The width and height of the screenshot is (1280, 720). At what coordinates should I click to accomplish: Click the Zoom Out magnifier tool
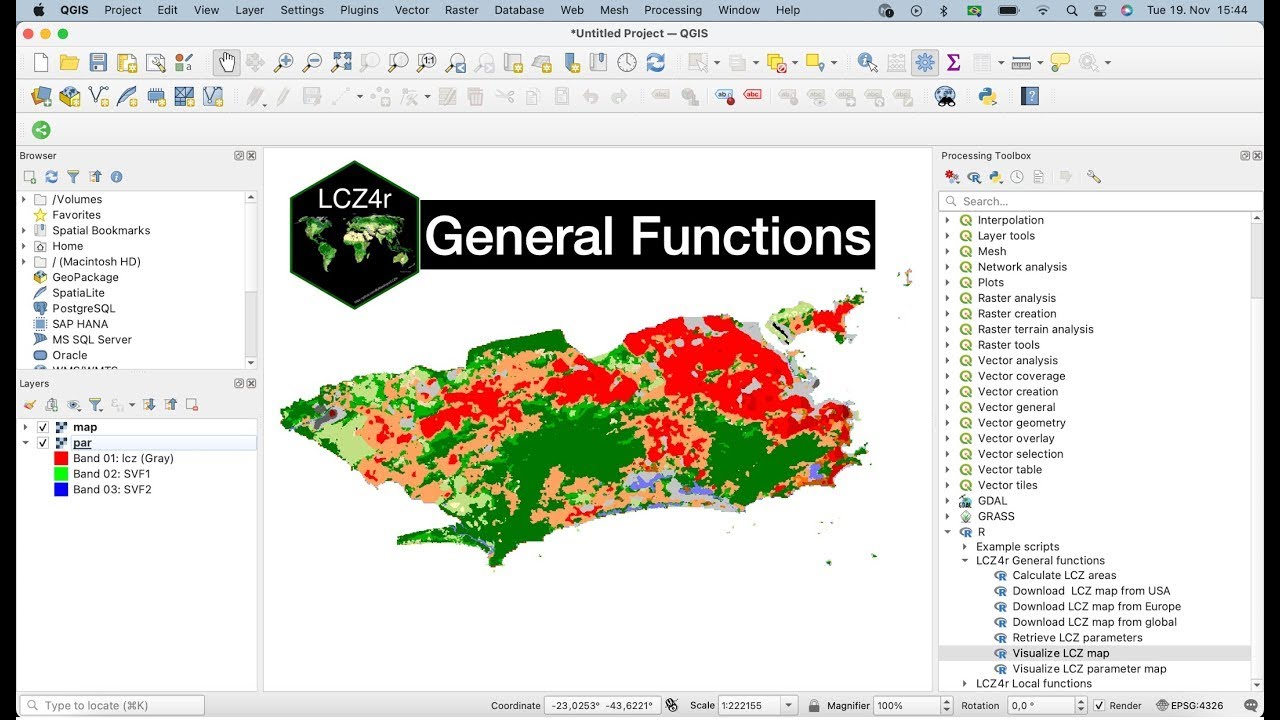(x=312, y=63)
